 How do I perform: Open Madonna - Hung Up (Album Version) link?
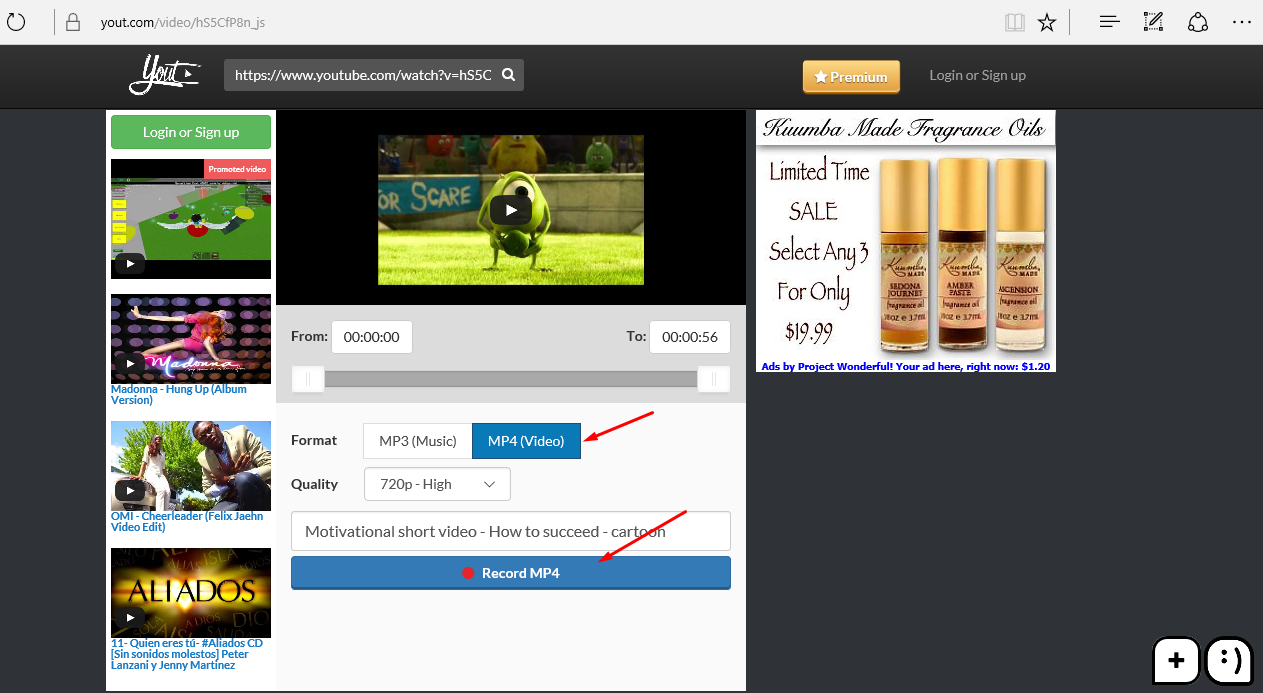(x=179, y=394)
